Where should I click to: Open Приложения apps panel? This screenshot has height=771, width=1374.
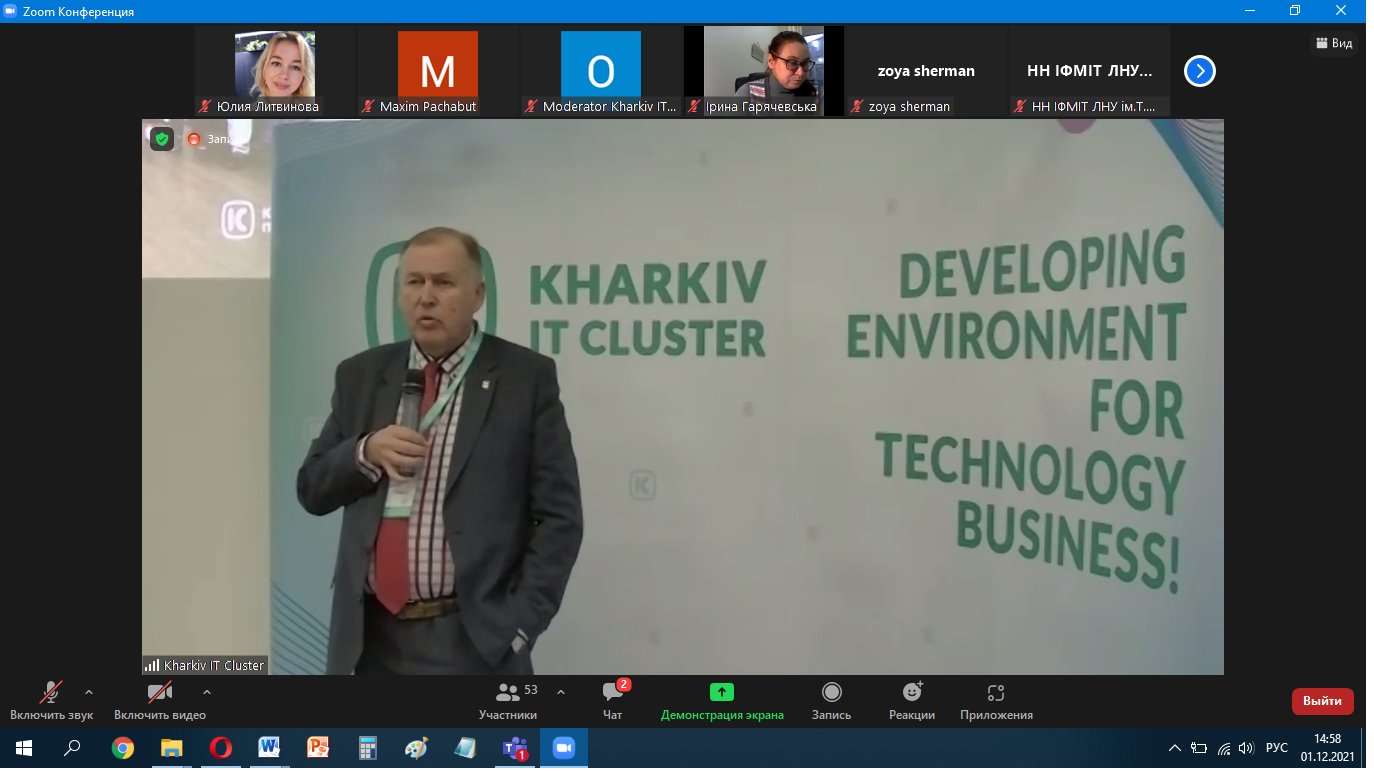[x=996, y=700]
